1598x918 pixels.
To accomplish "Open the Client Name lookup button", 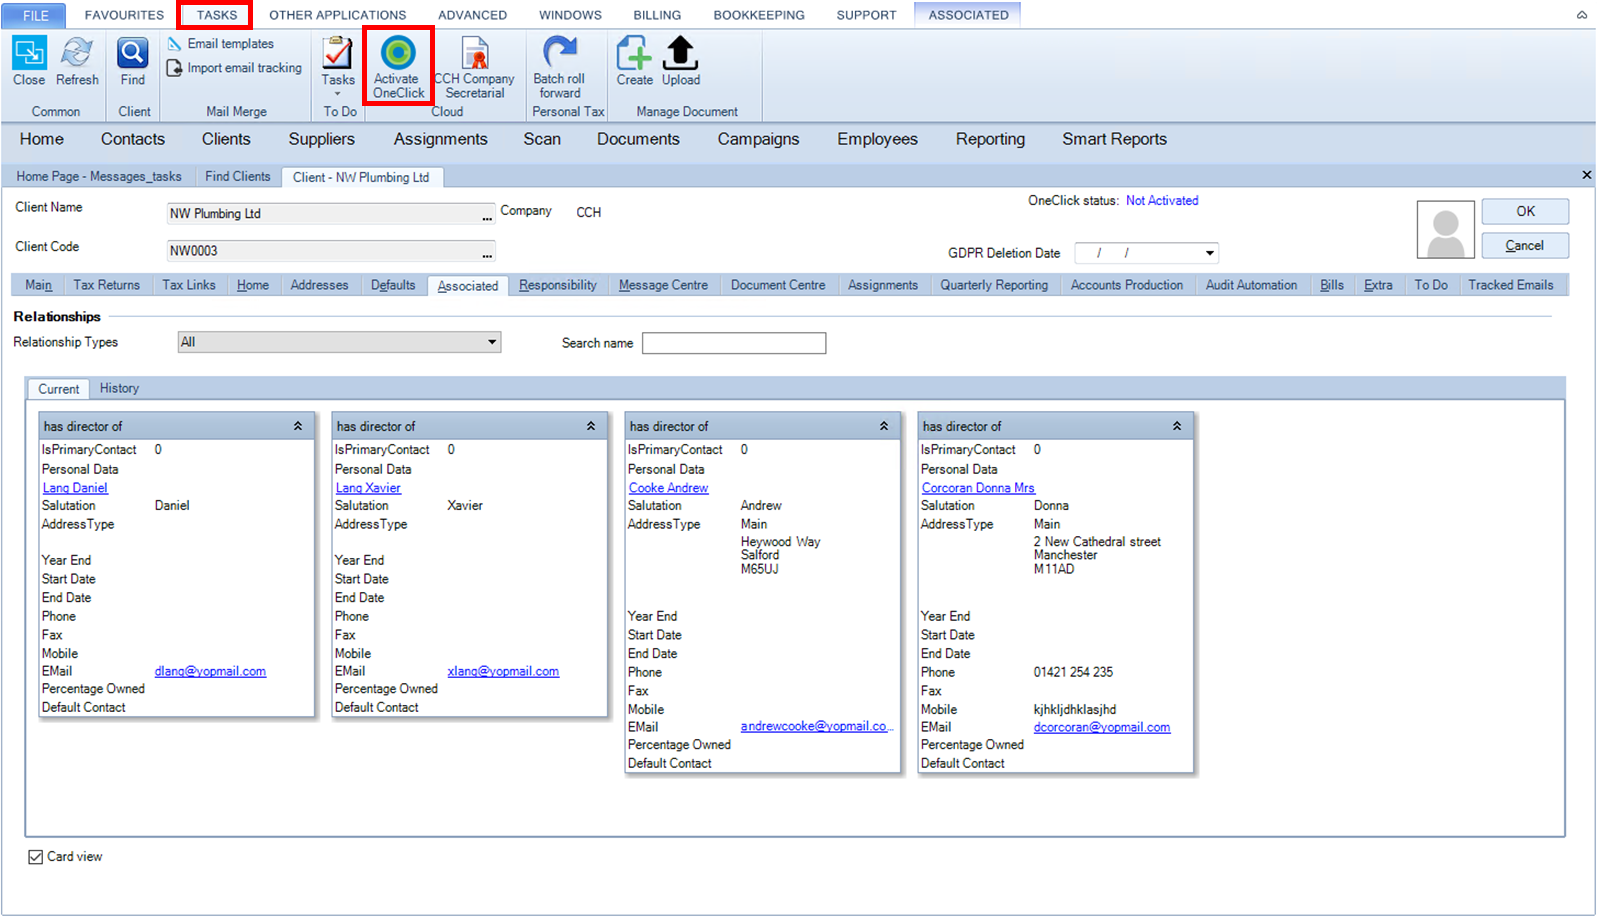I will pos(487,214).
